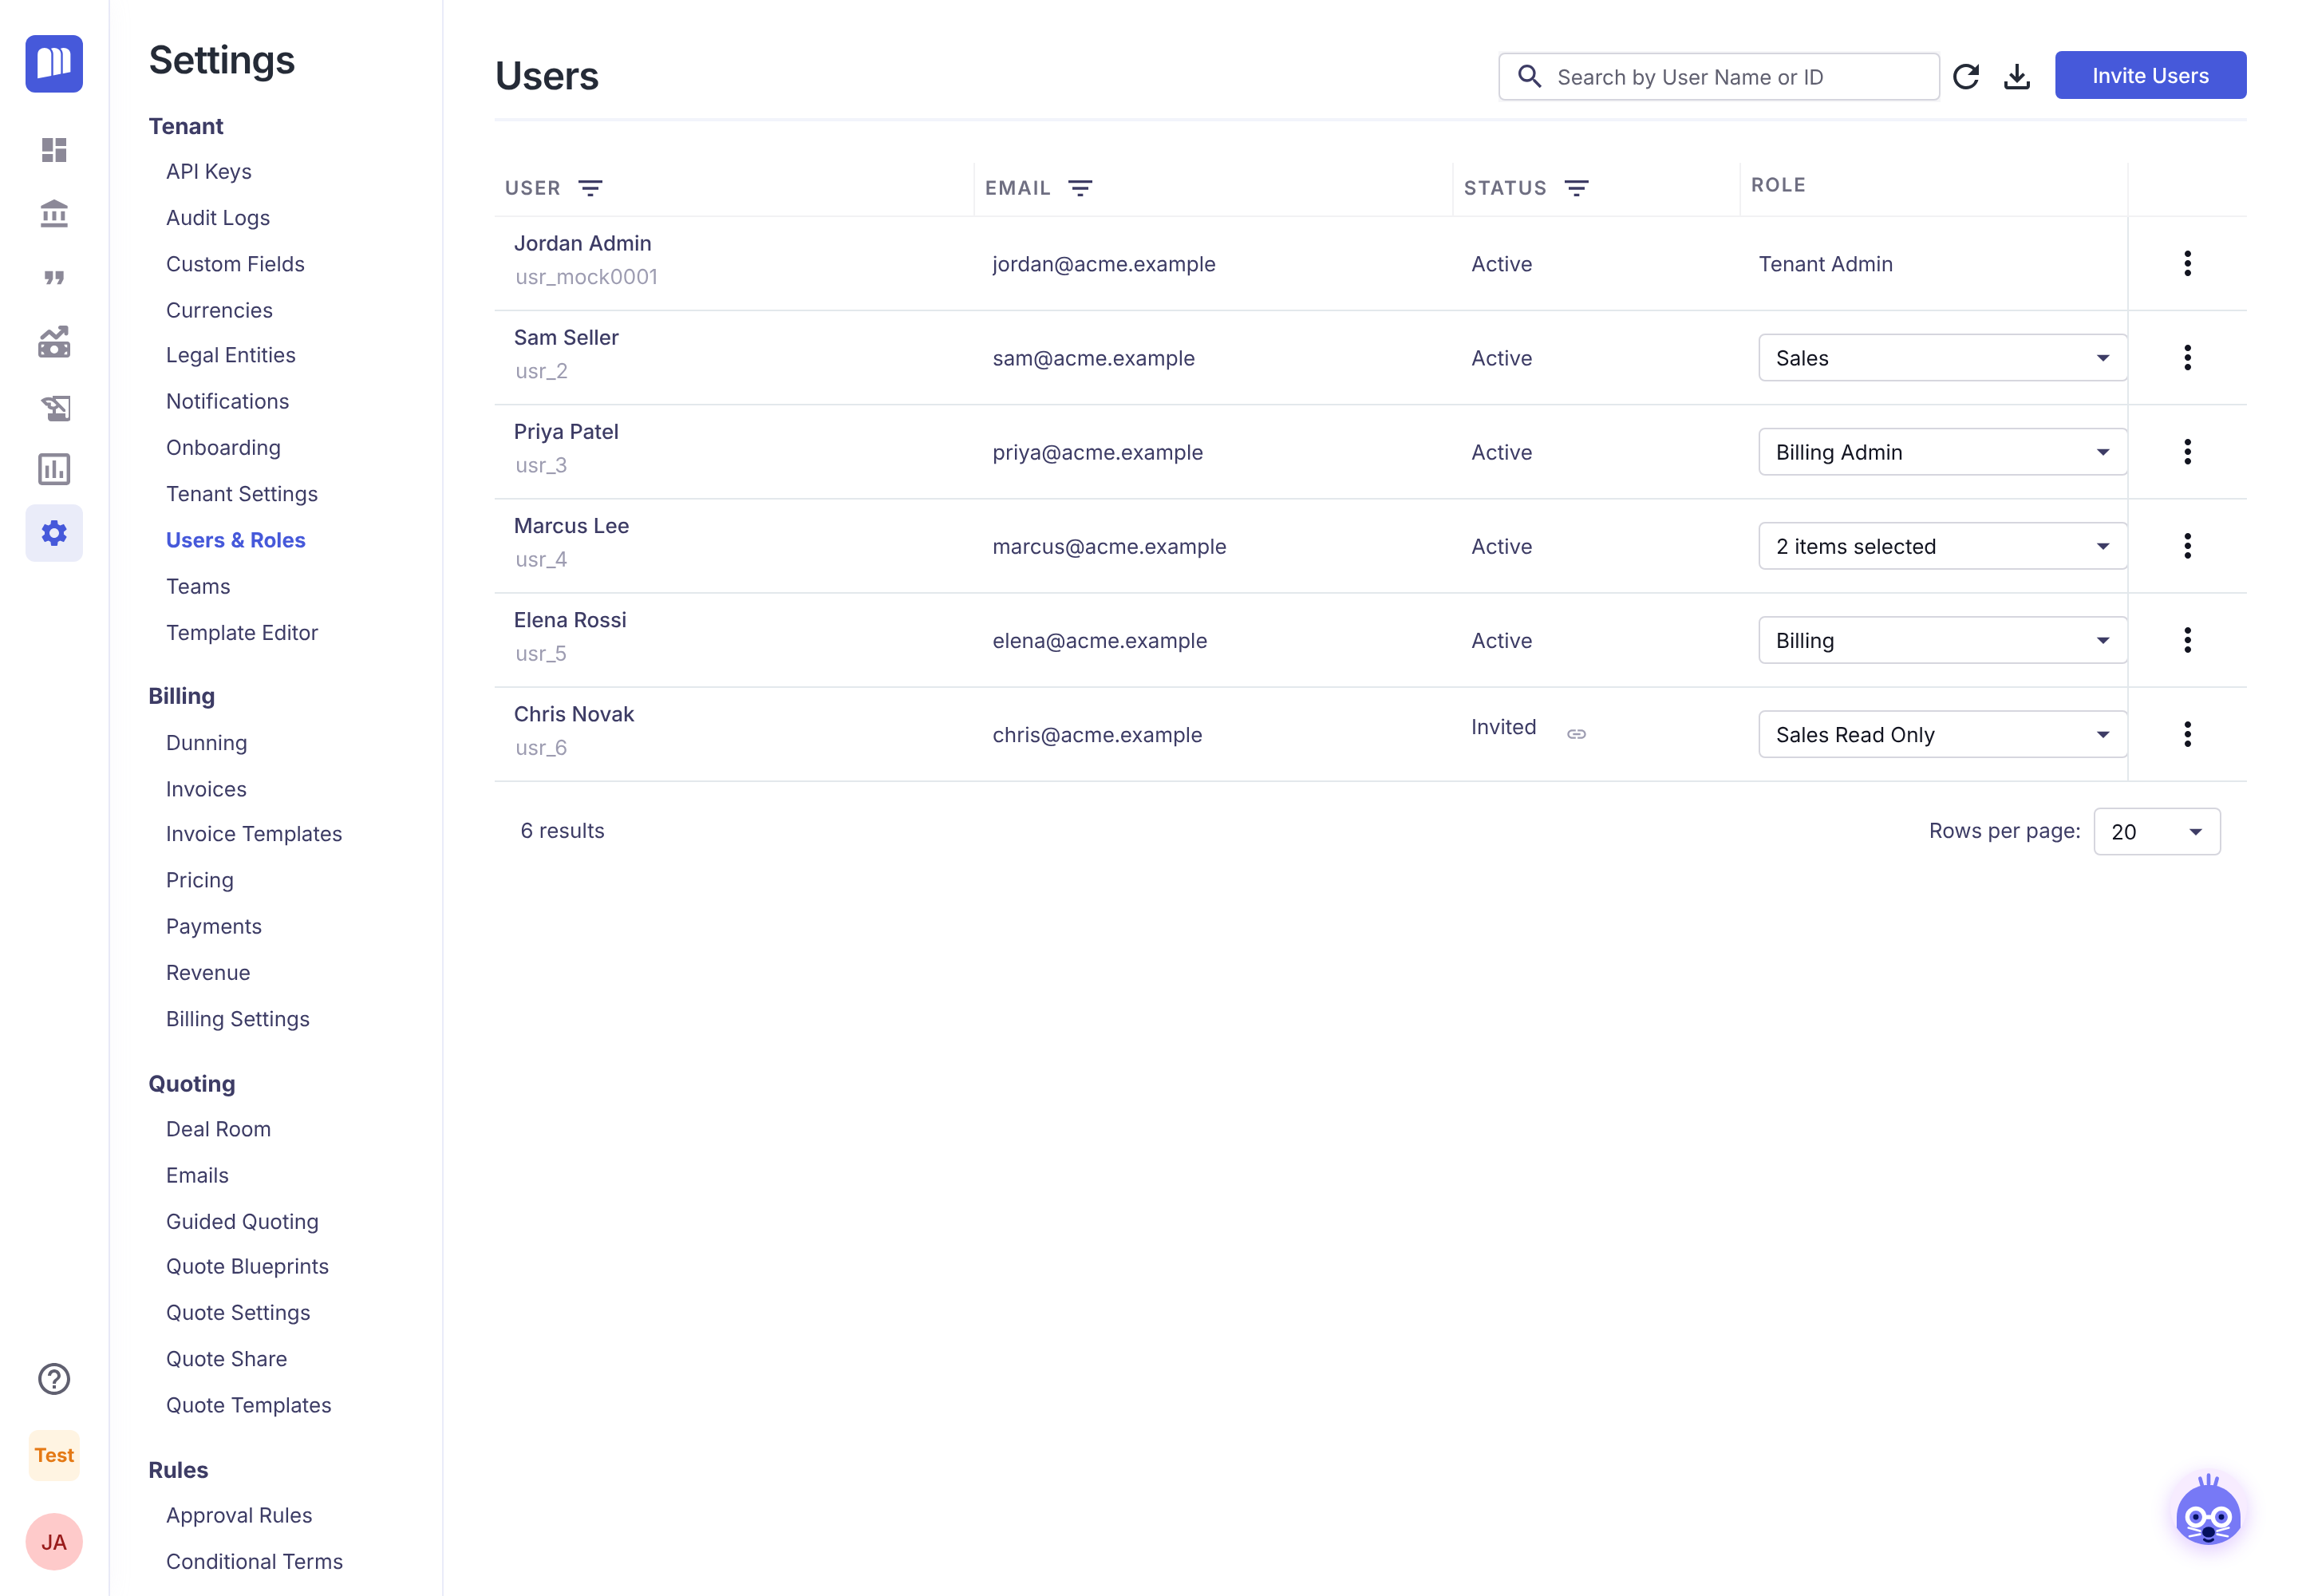Download the users list
The height and width of the screenshot is (1596, 2298).
(2017, 76)
